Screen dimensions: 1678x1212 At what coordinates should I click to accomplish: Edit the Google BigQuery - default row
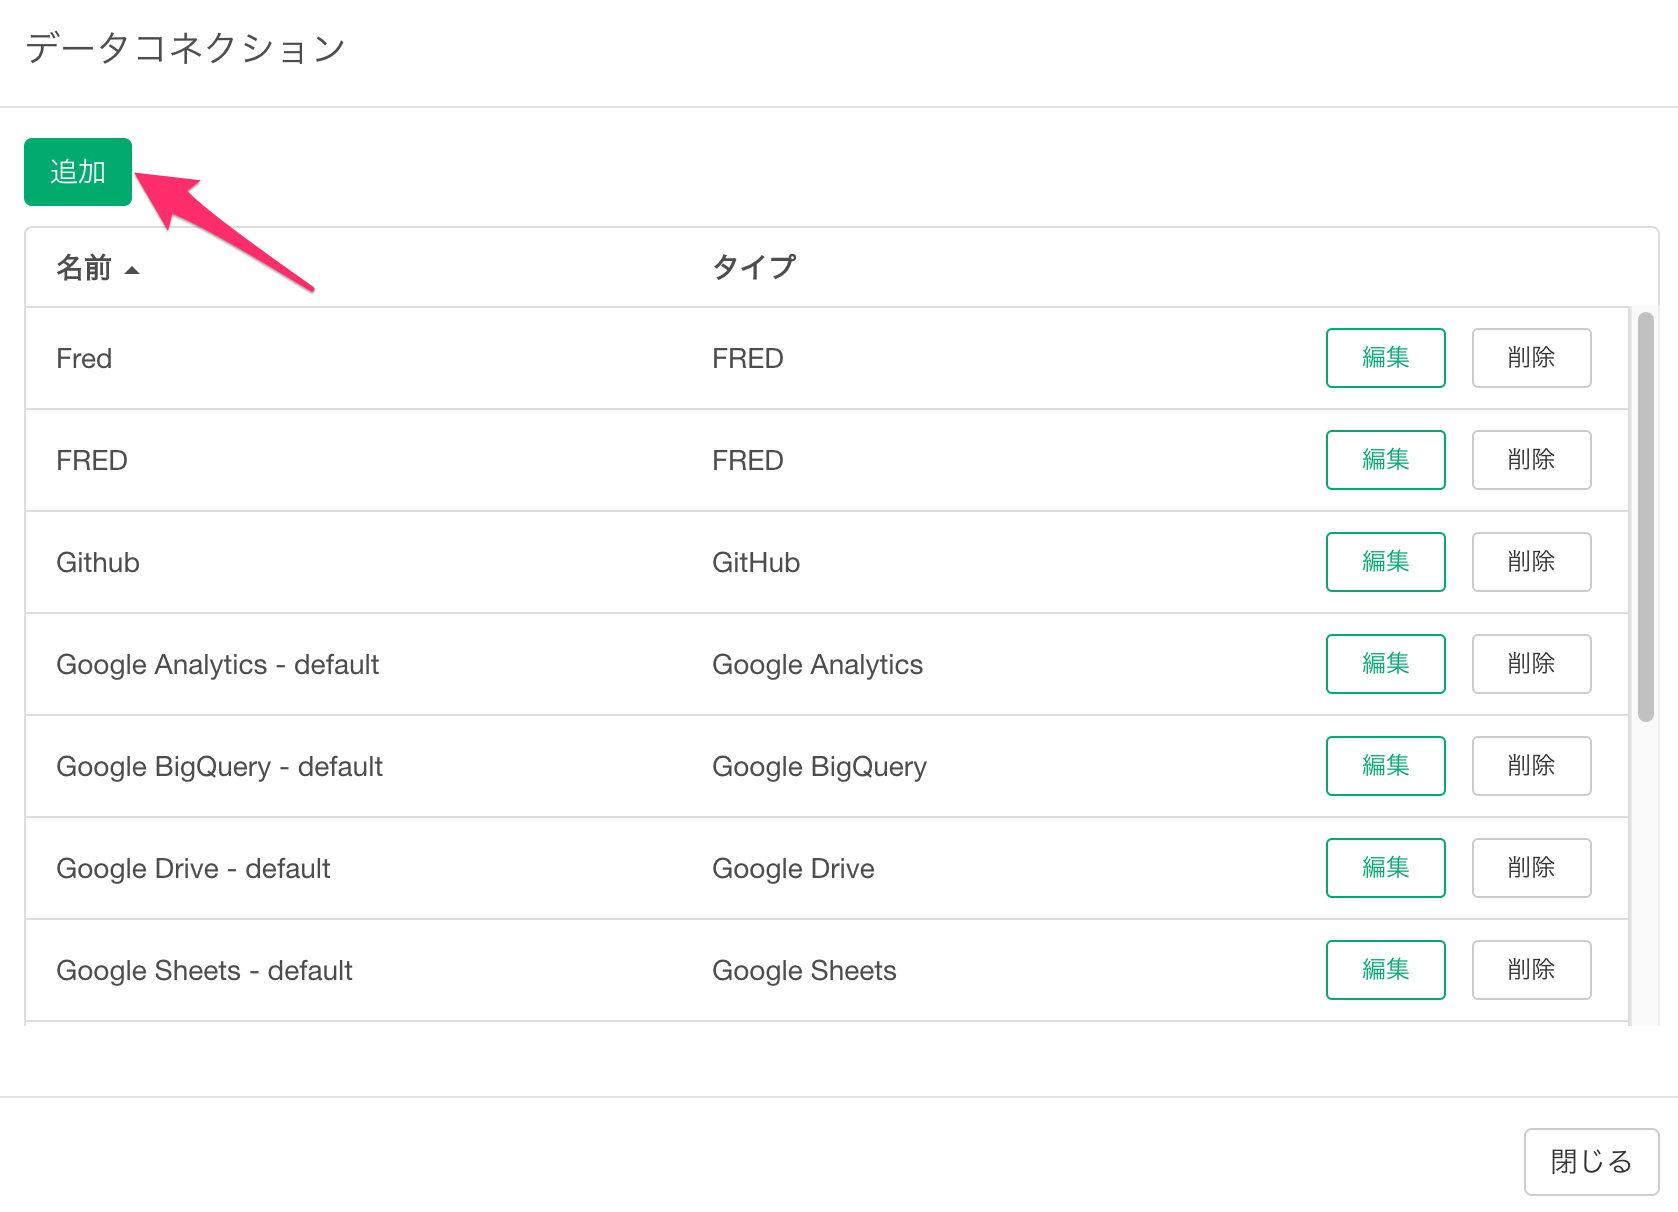tap(1385, 766)
